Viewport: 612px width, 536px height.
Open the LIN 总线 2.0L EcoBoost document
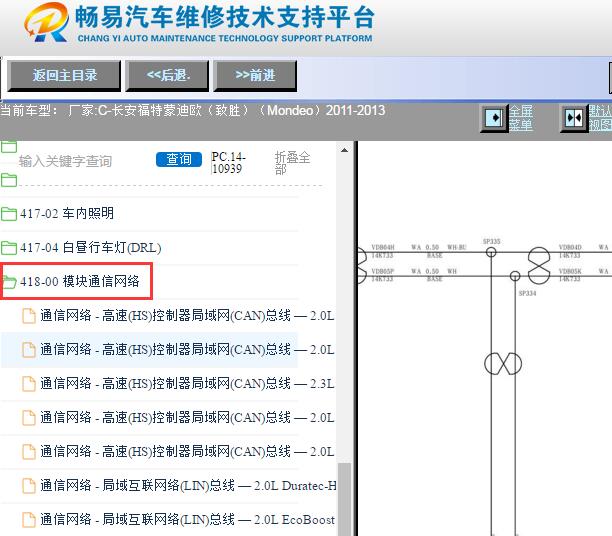pyautogui.click(x=187, y=520)
